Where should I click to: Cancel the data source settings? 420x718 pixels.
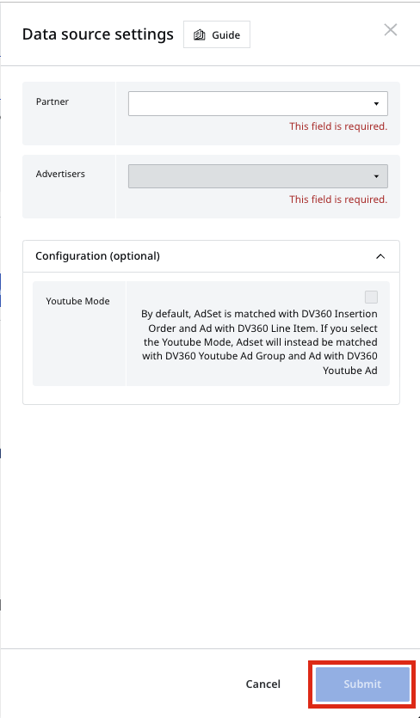pyautogui.click(x=263, y=684)
